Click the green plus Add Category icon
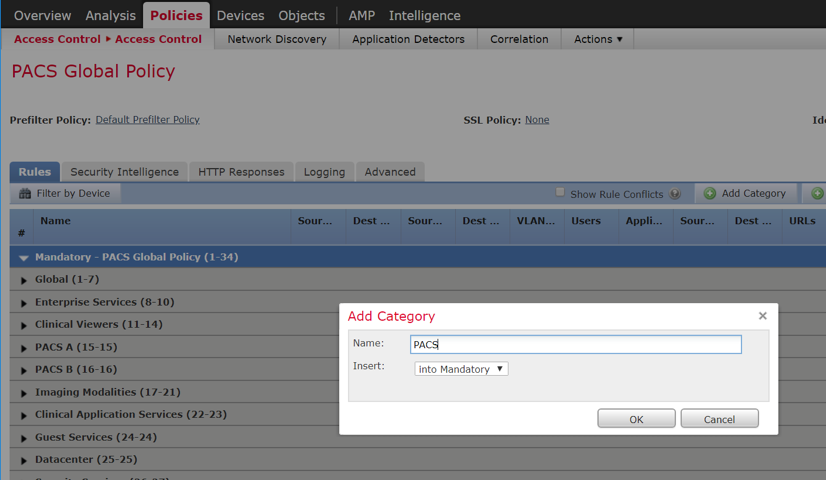The image size is (826, 480). [x=710, y=193]
